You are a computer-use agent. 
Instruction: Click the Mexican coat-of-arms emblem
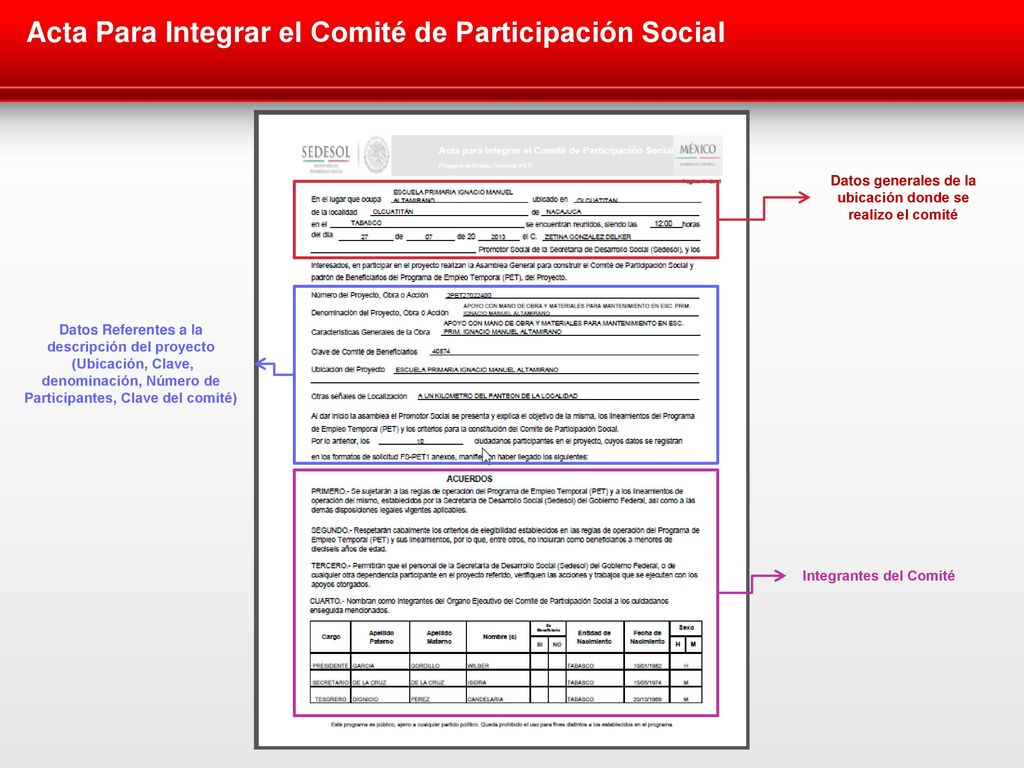coord(376,155)
